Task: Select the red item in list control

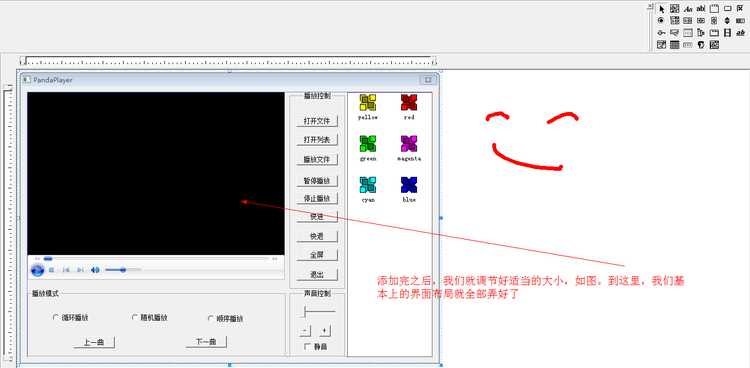Action: pyautogui.click(x=409, y=106)
